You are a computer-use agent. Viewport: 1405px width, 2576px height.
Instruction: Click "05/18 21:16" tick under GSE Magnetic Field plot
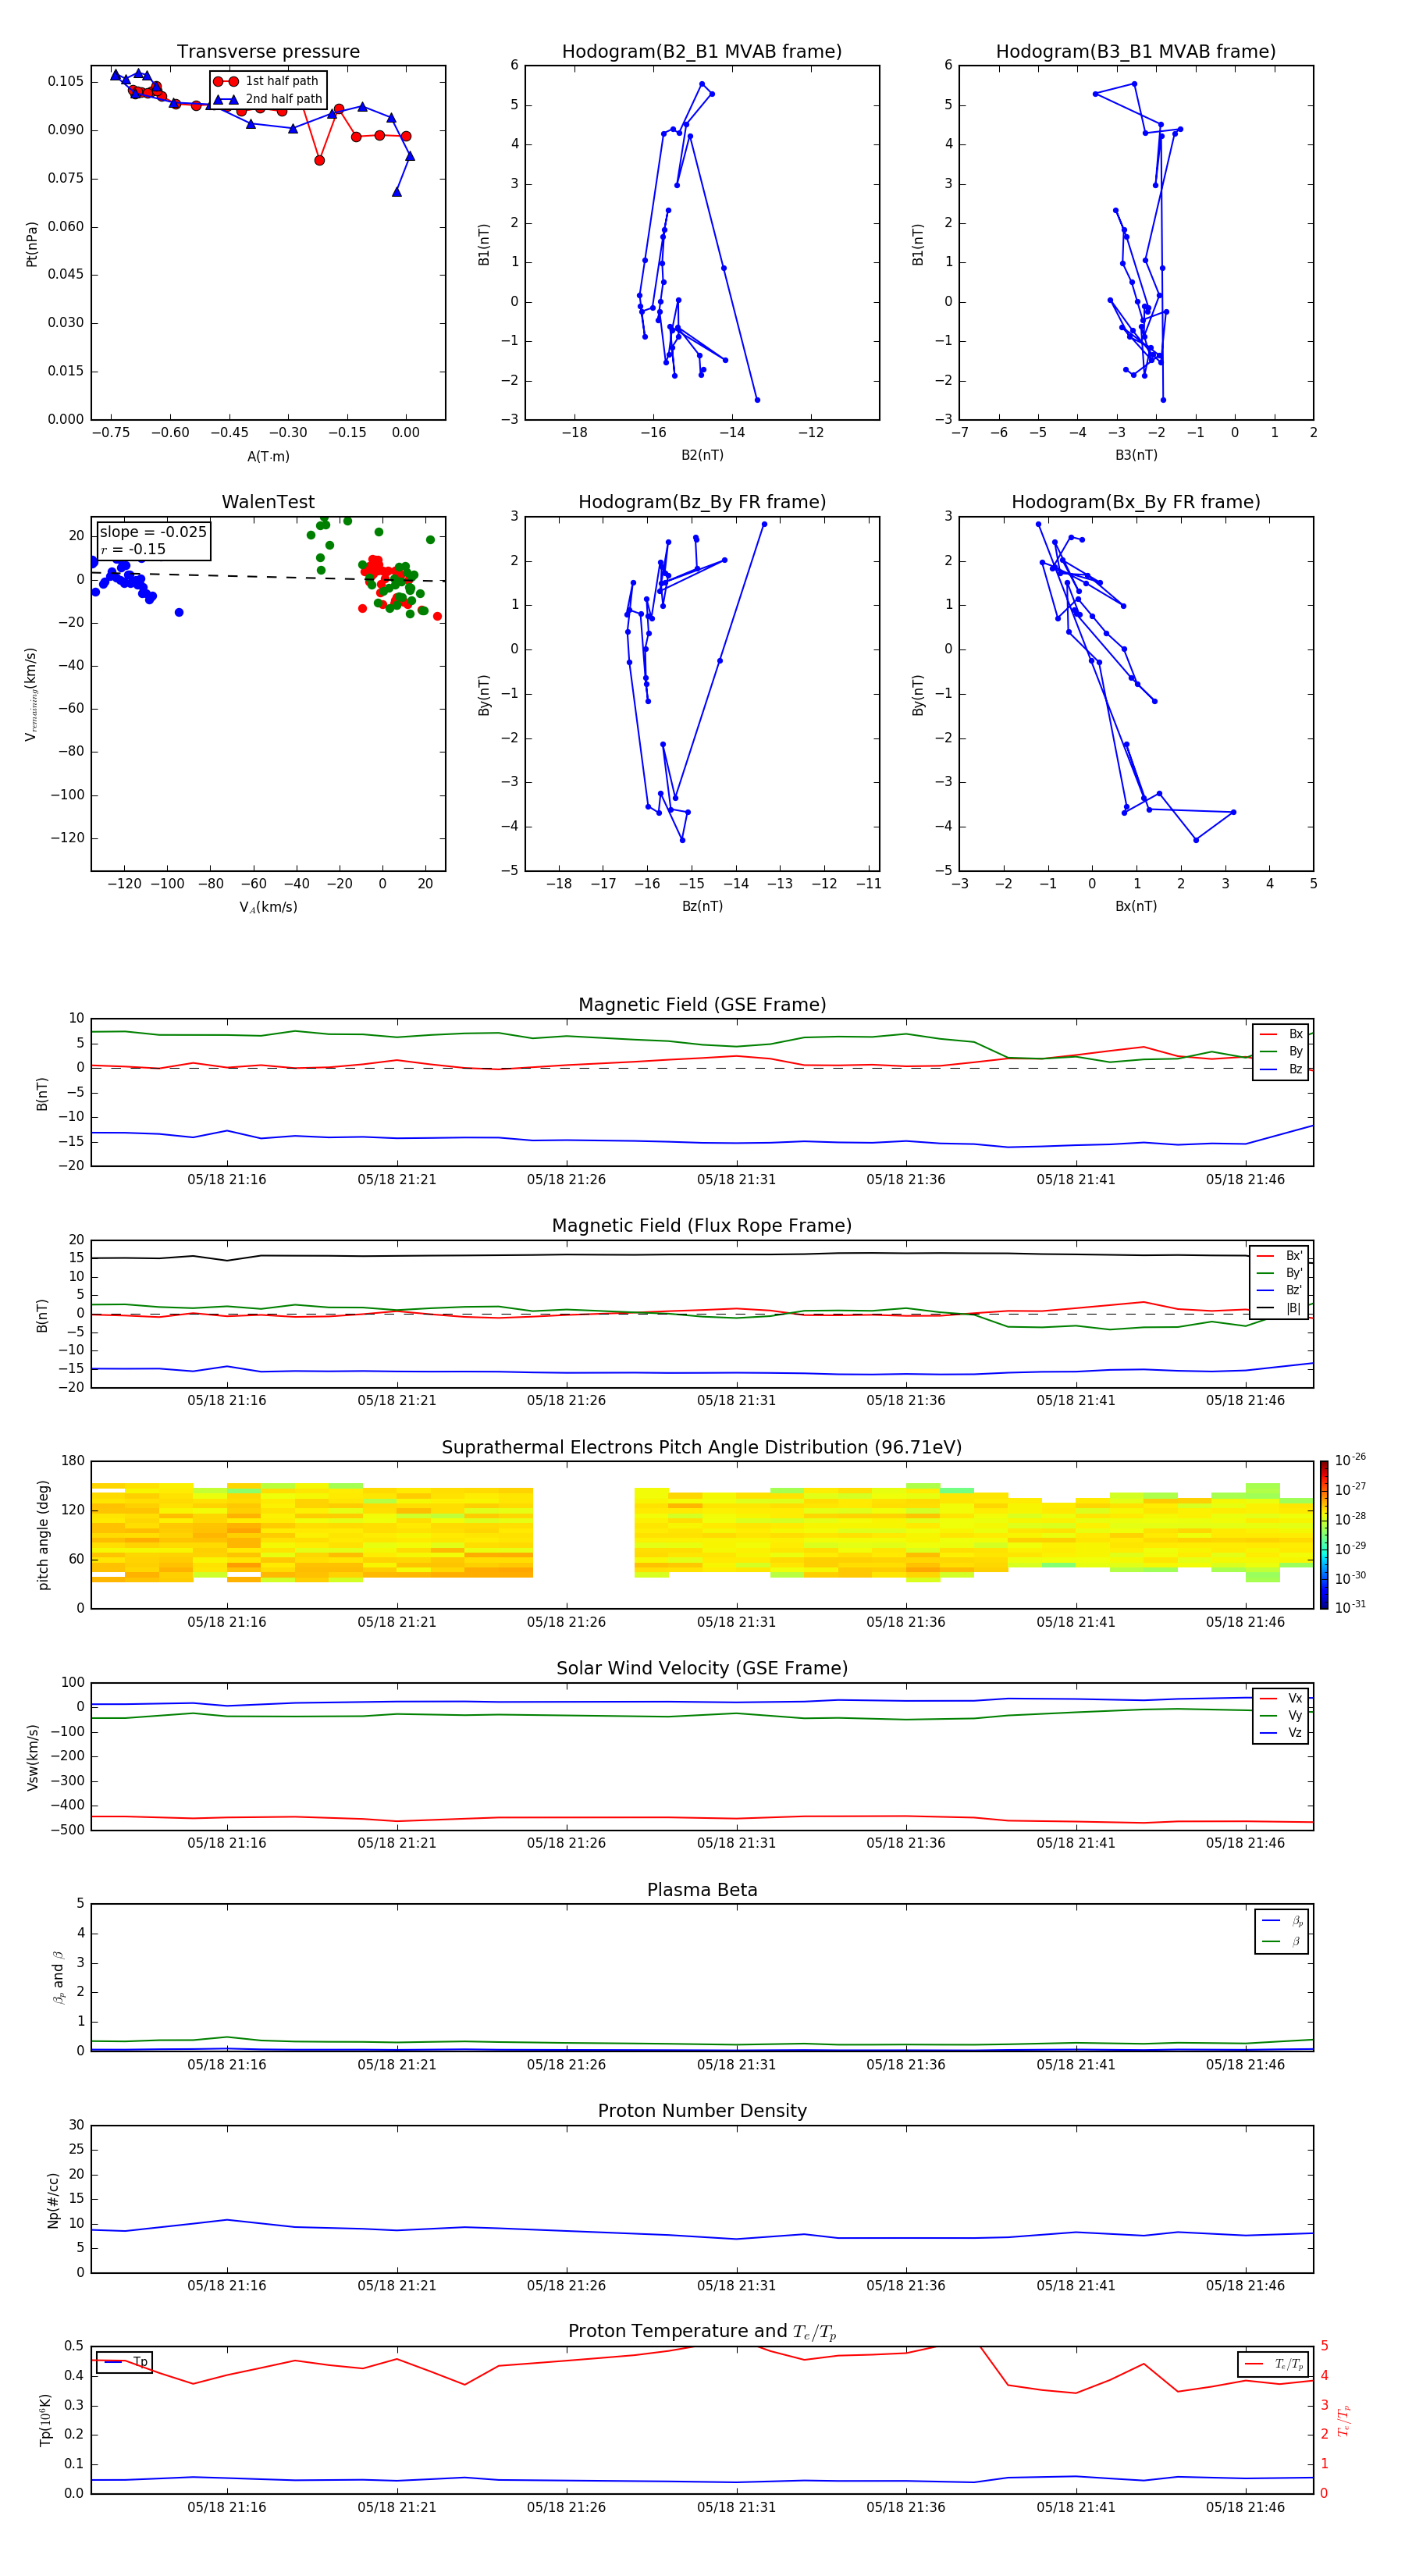227,1179
